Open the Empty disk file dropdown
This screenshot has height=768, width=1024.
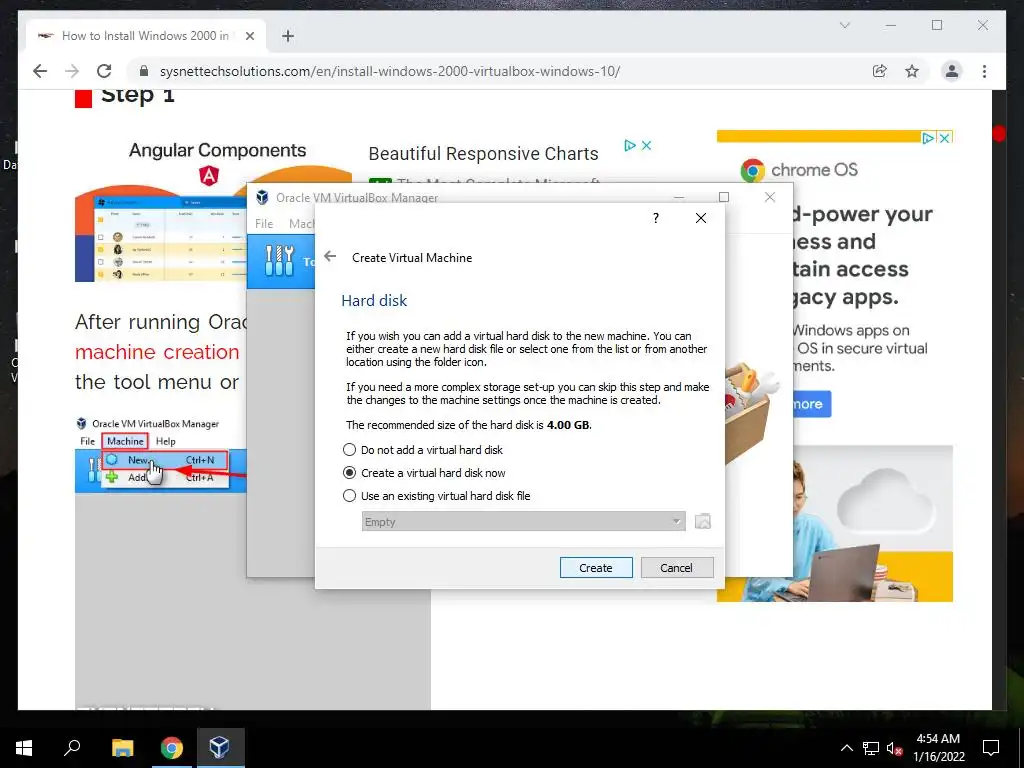coord(523,521)
